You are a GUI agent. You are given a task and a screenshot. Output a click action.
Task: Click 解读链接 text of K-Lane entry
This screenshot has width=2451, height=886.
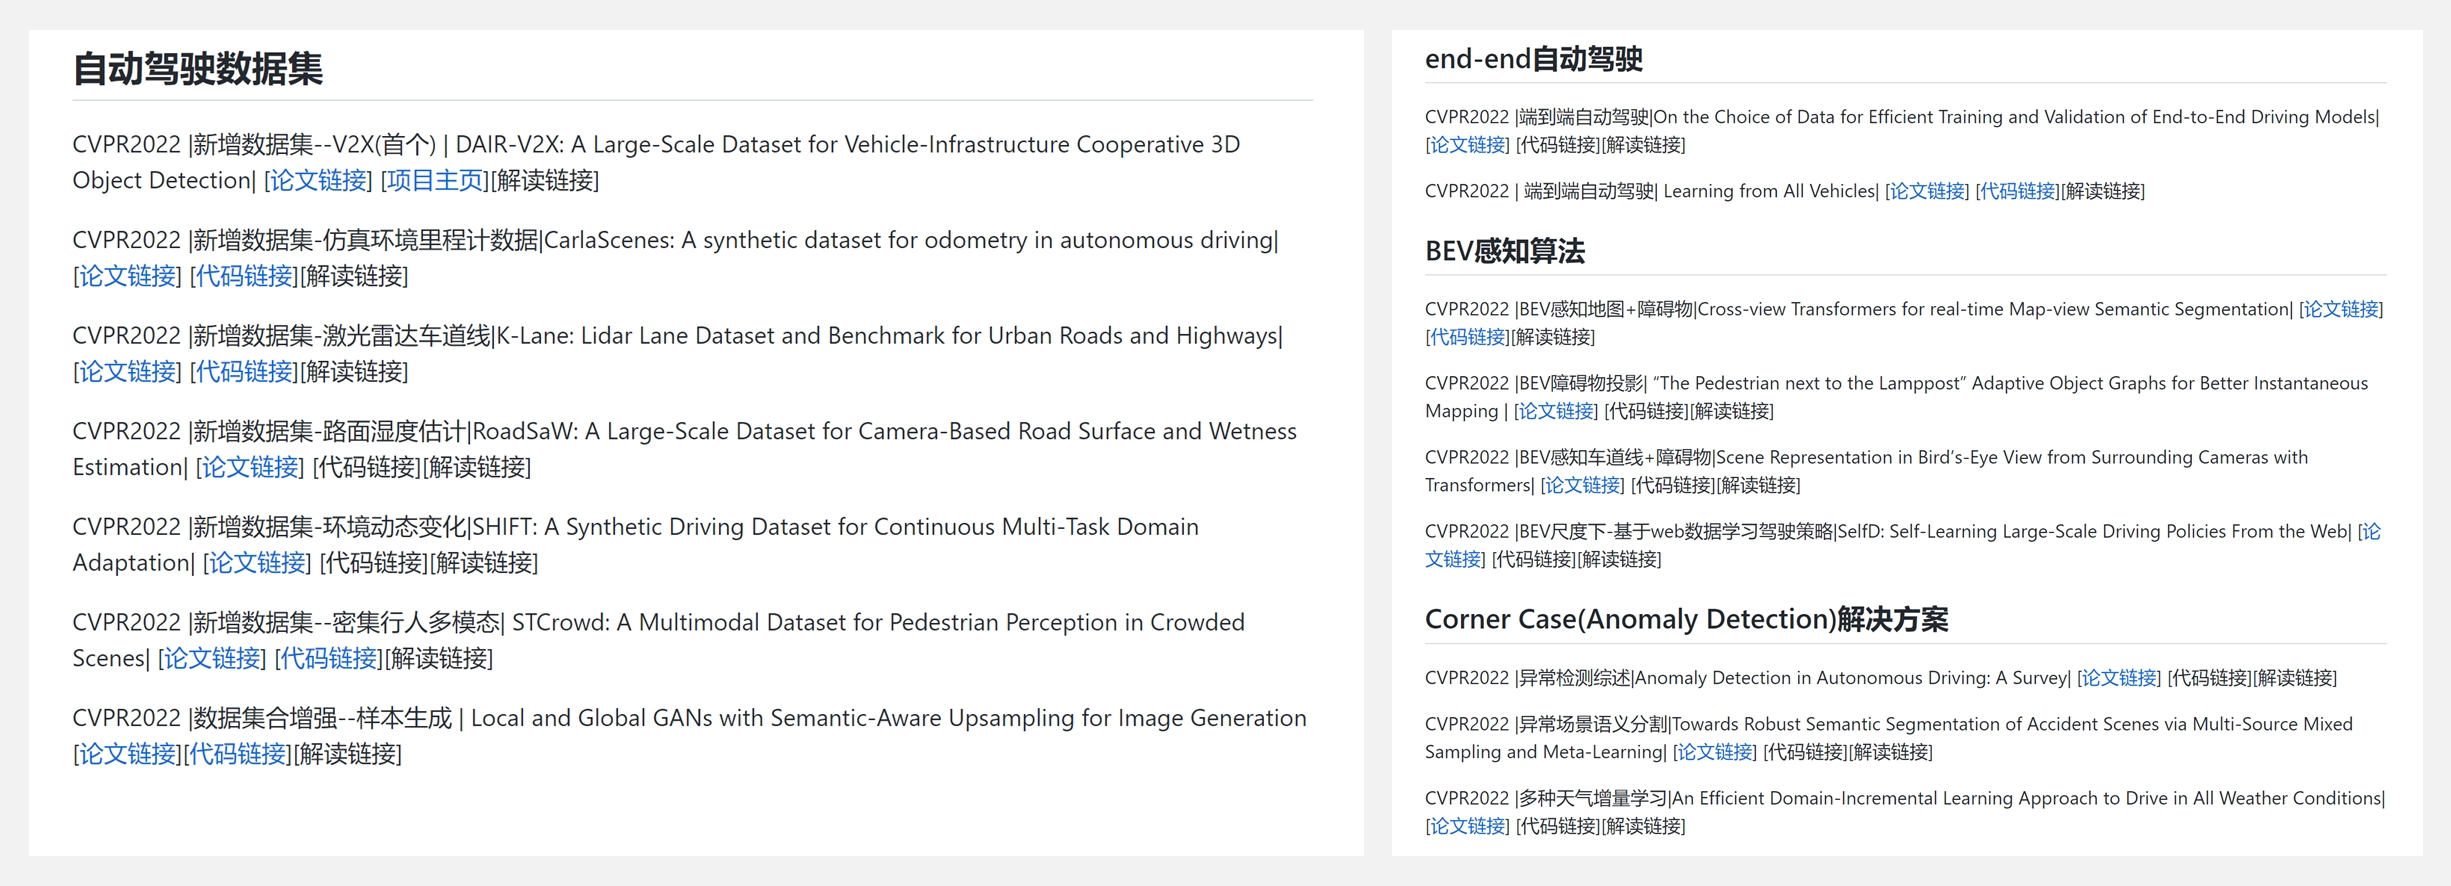click(354, 372)
